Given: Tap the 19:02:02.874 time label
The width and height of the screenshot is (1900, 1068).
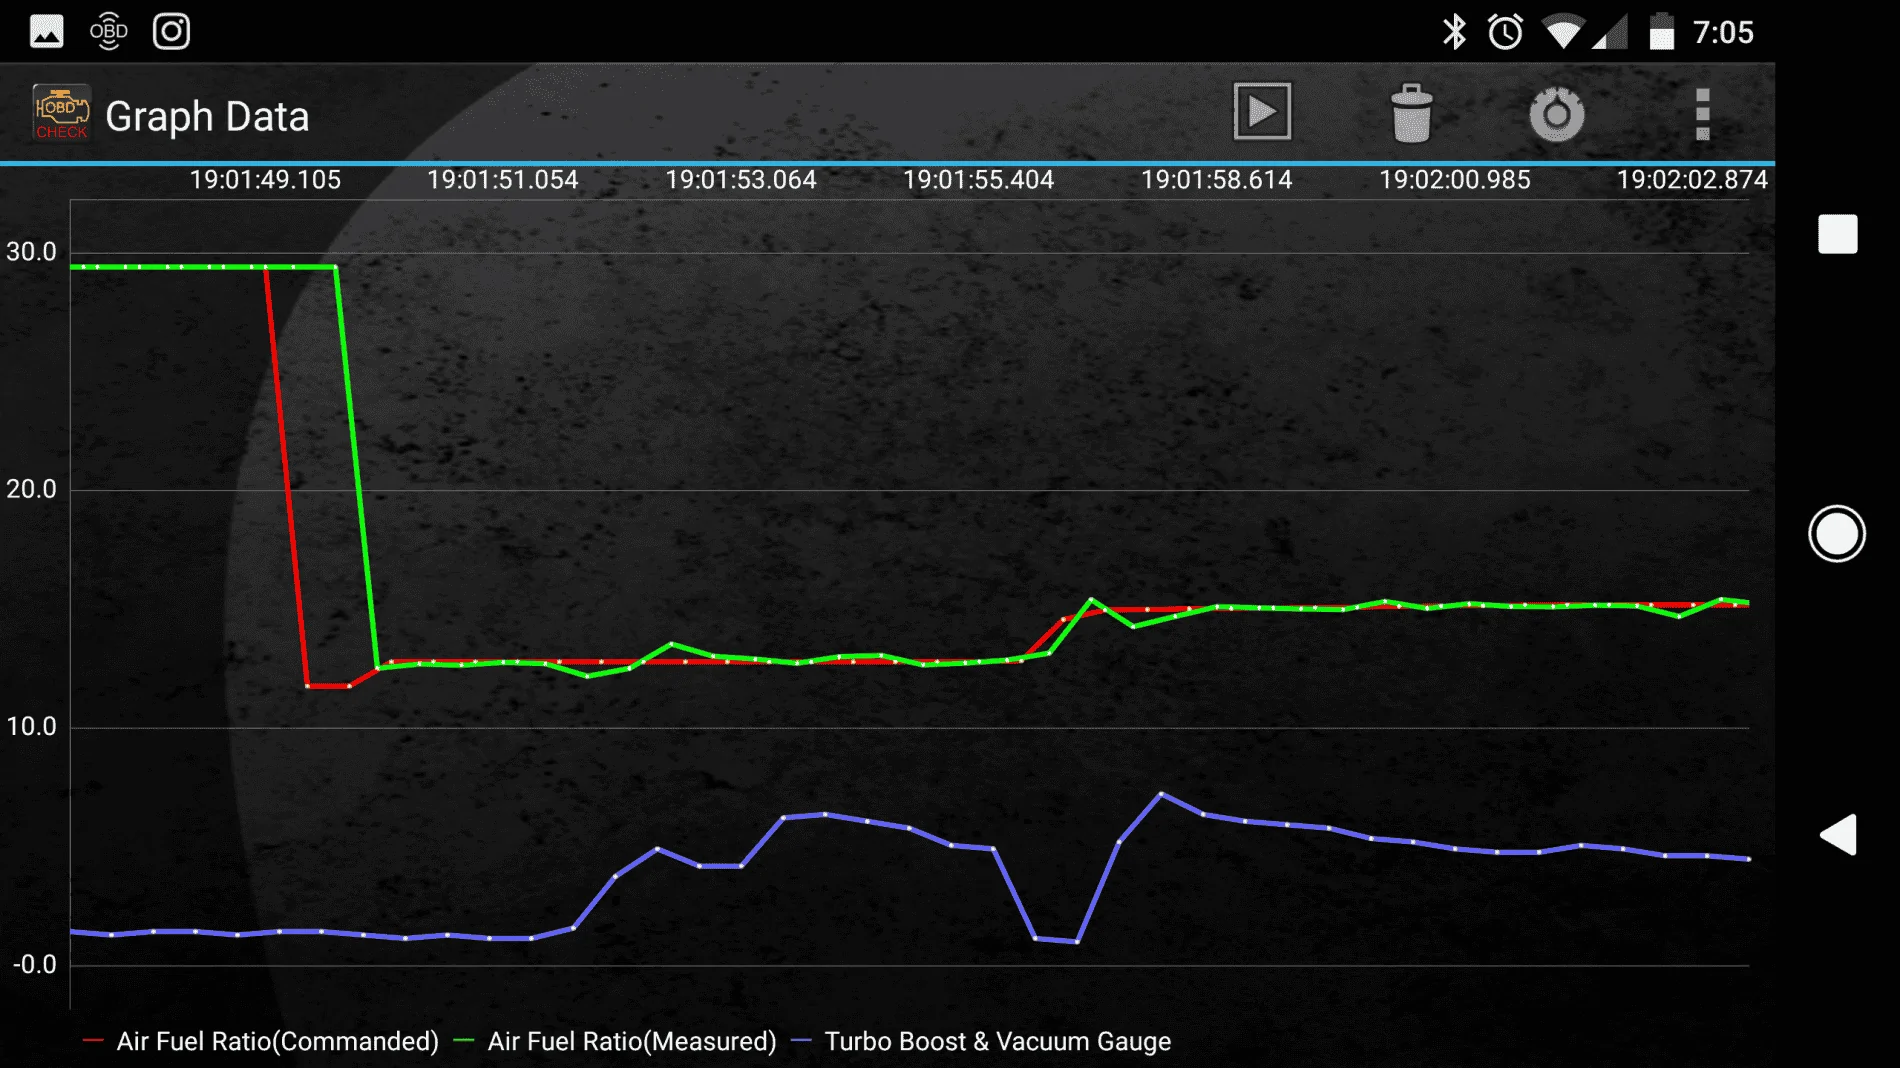Looking at the screenshot, I should (1693, 180).
